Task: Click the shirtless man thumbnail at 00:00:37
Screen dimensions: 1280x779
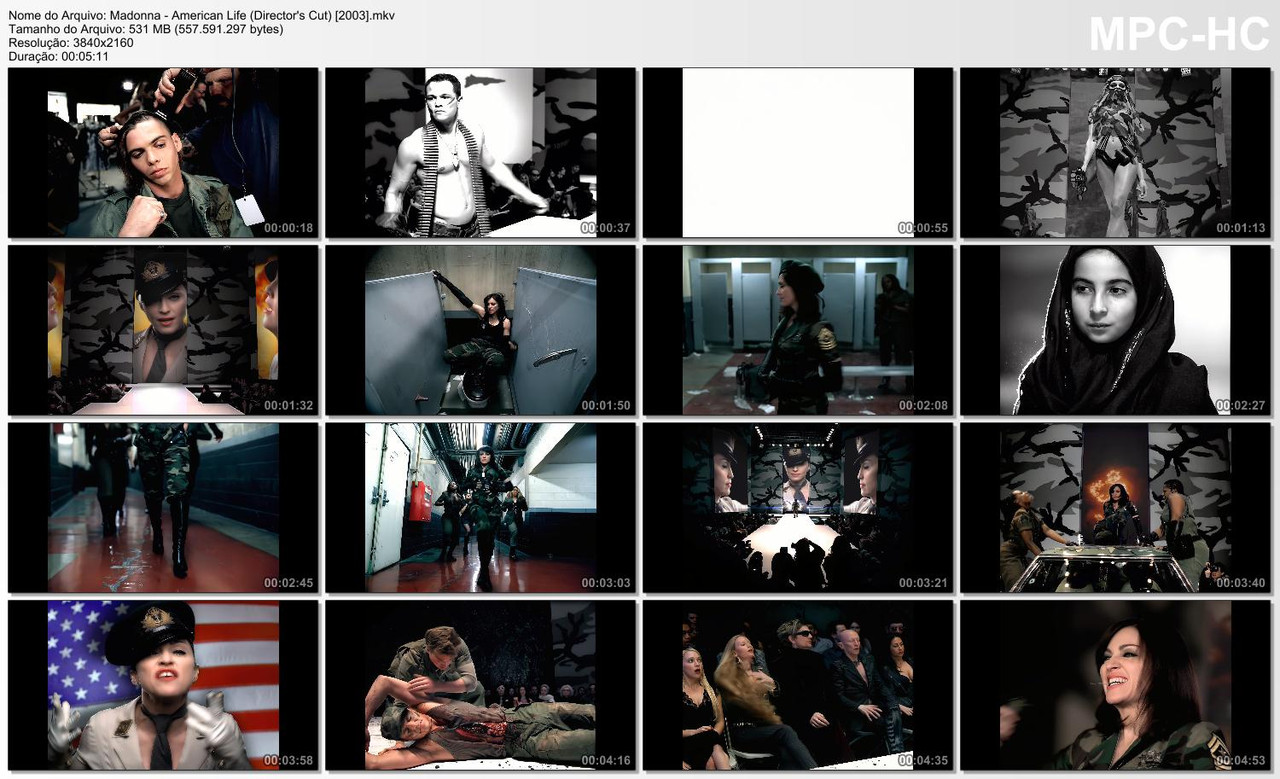Action: click(x=479, y=152)
